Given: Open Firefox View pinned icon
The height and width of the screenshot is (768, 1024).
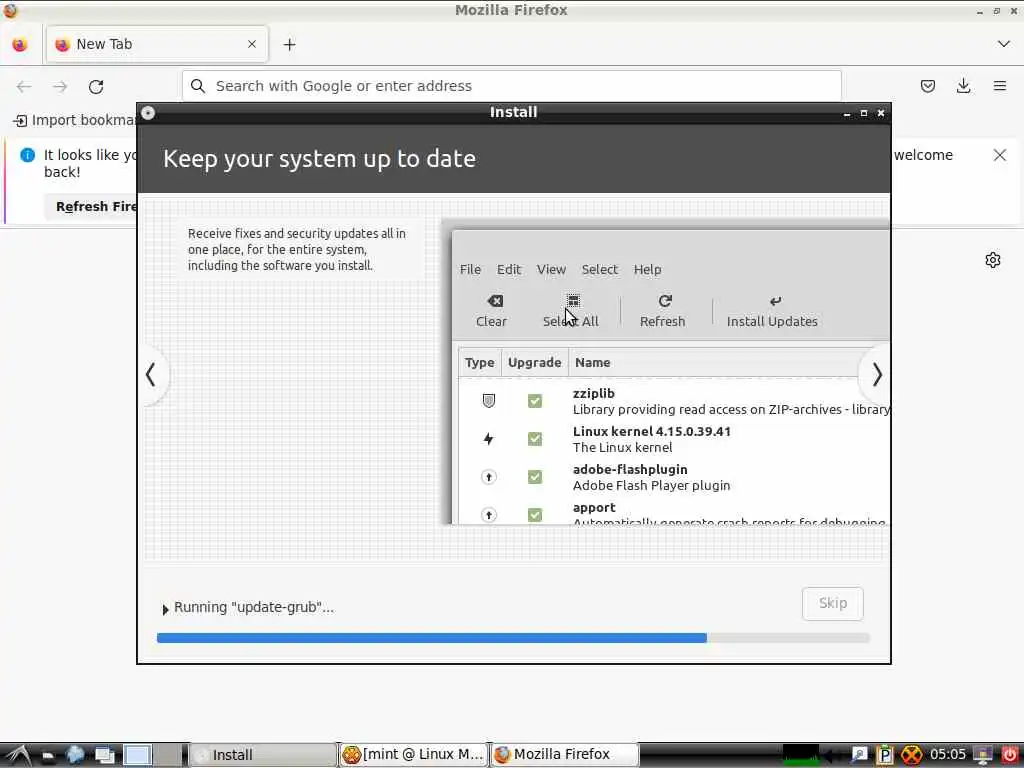Looking at the screenshot, I should [x=20, y=44].
